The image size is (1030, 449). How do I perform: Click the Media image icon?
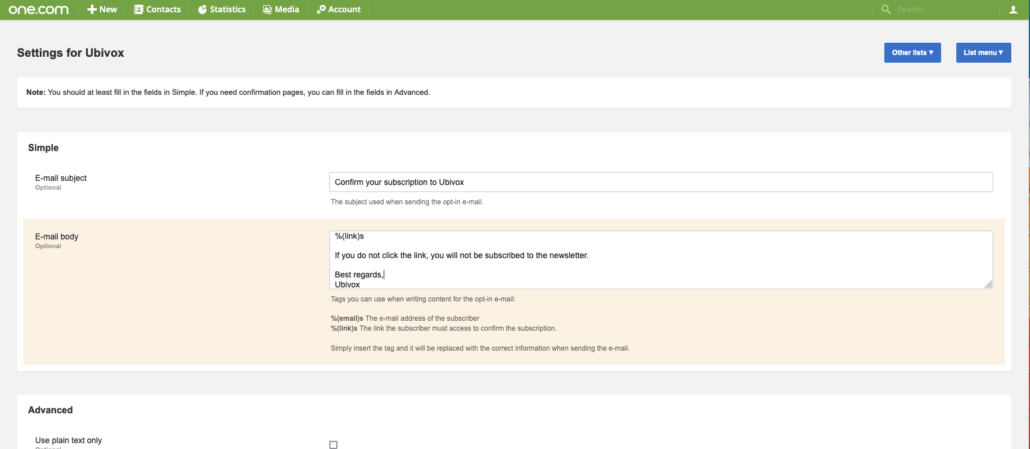[267, 10]
